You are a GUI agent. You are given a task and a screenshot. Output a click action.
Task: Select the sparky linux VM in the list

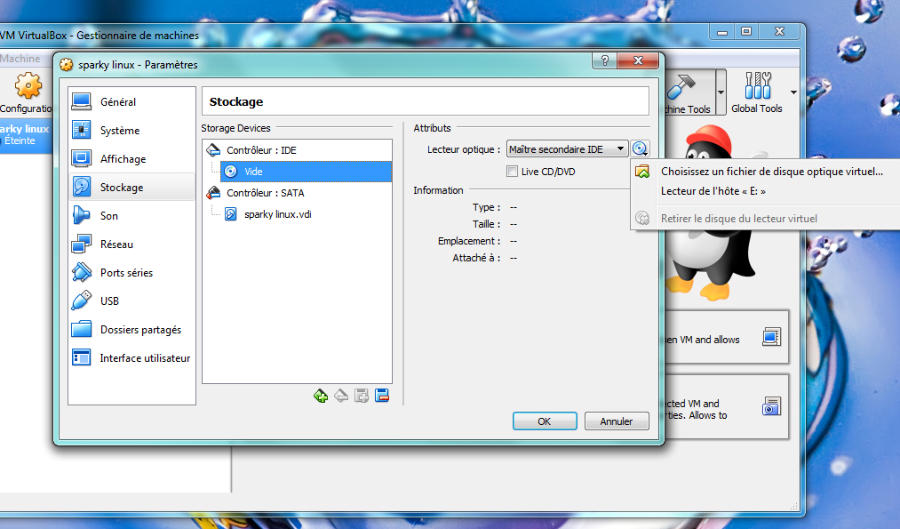[26, 135]
